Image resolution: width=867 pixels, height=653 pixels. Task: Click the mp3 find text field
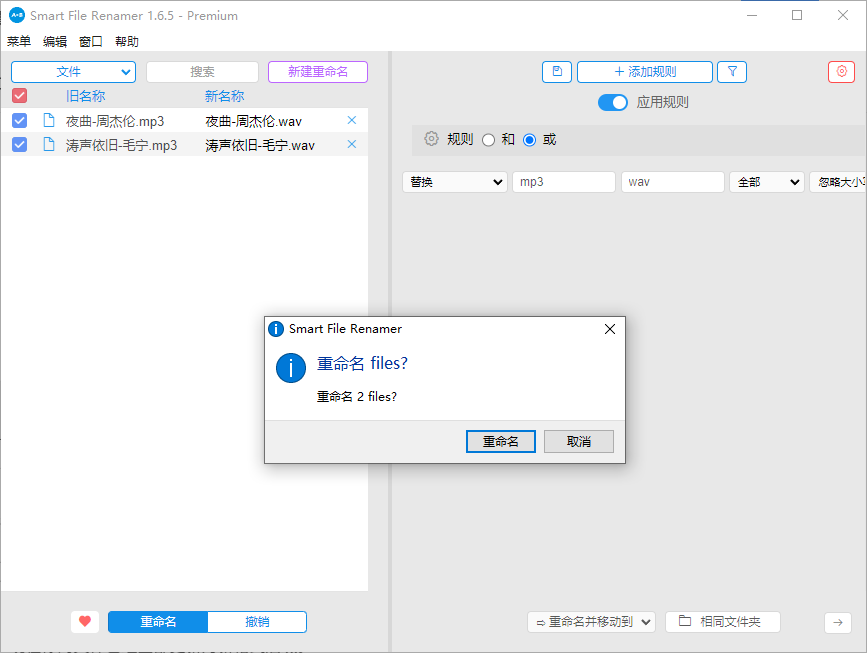click(563, 182)
